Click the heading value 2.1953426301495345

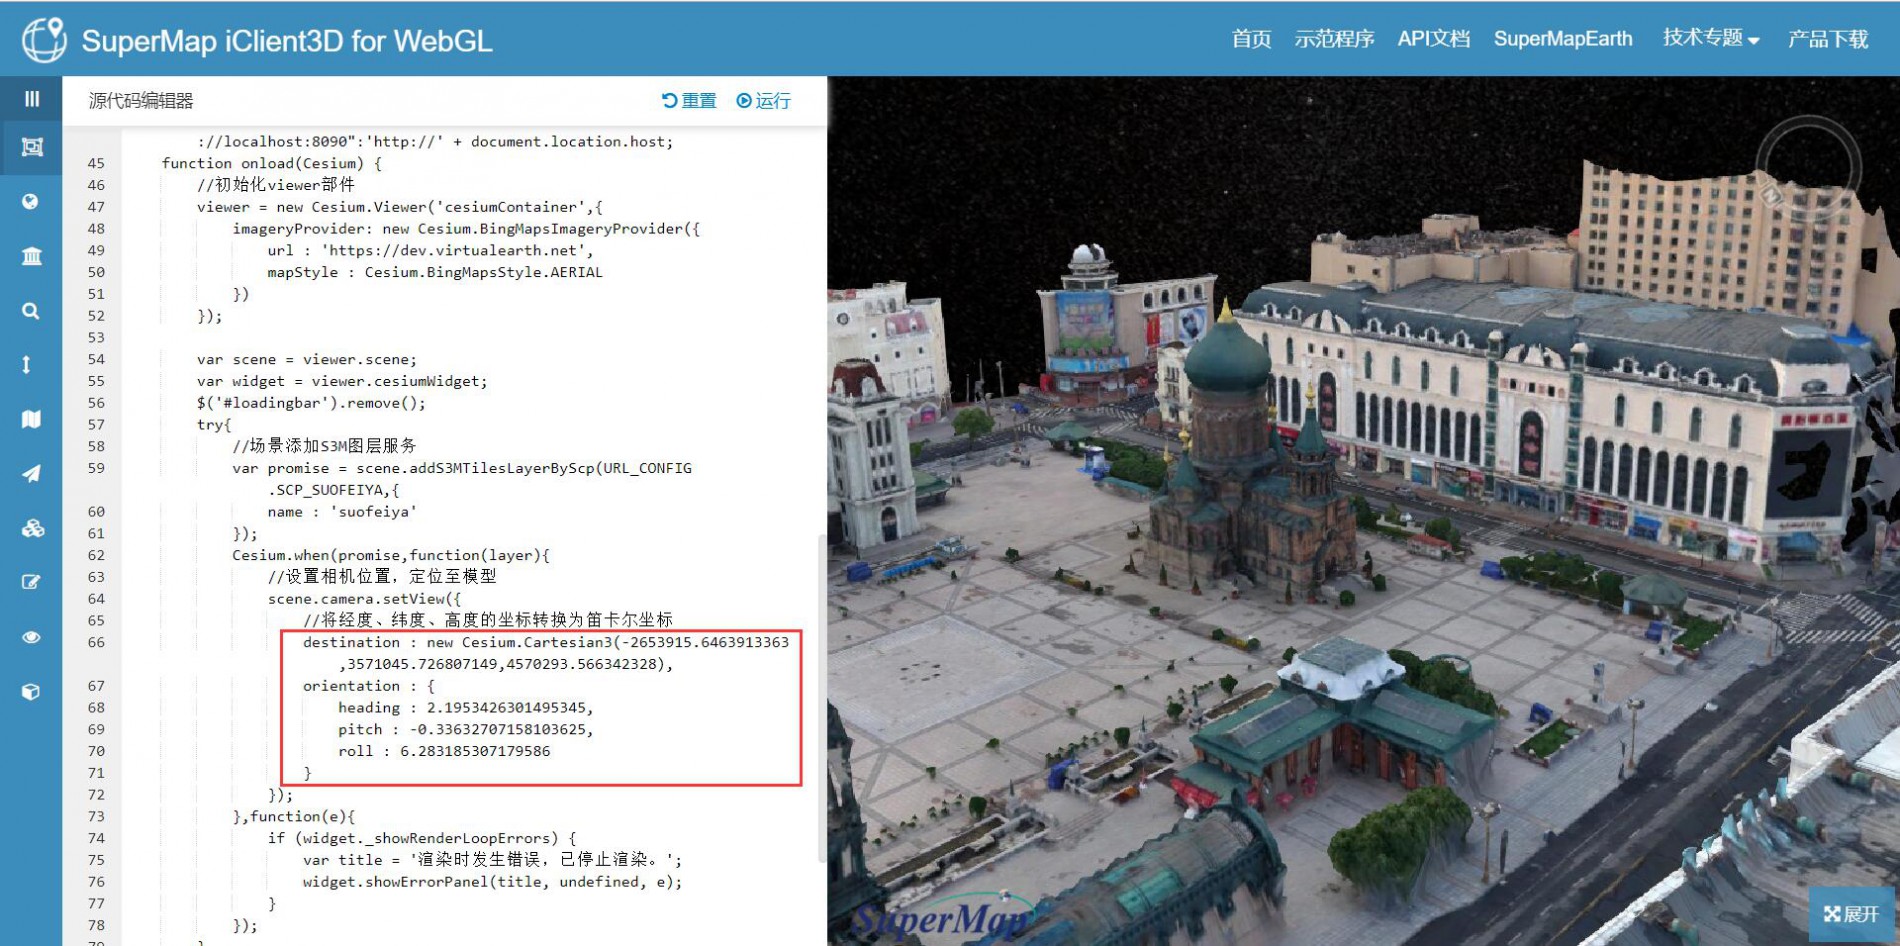506,708
